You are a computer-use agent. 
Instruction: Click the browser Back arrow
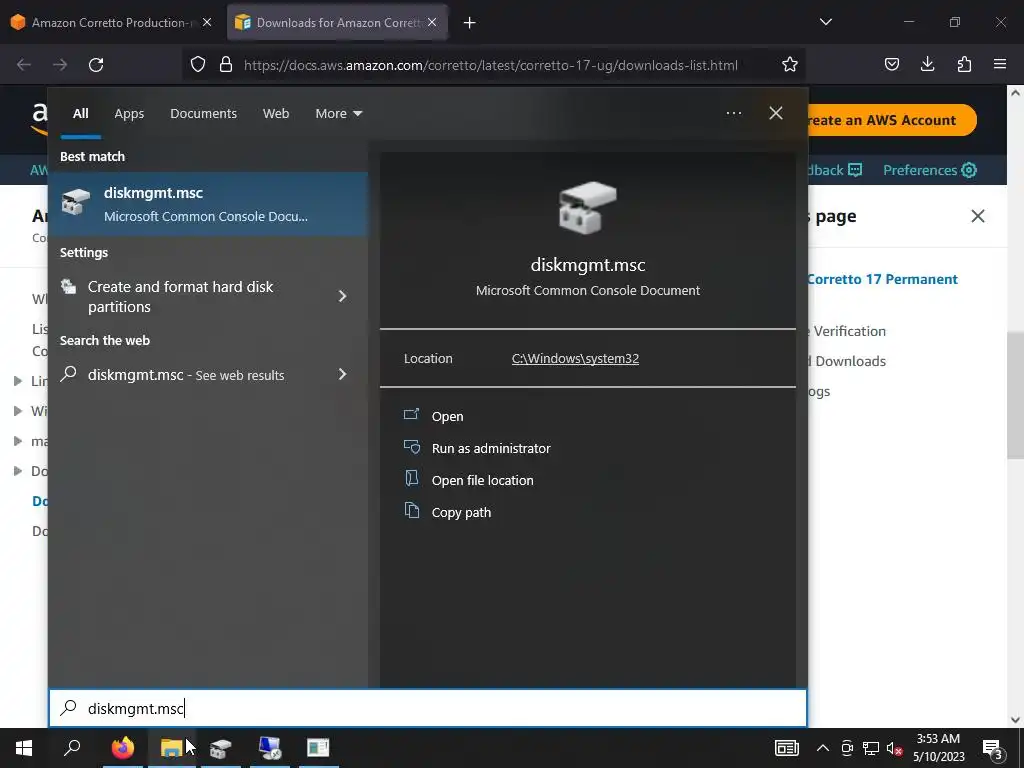click(x=24, y=65)
